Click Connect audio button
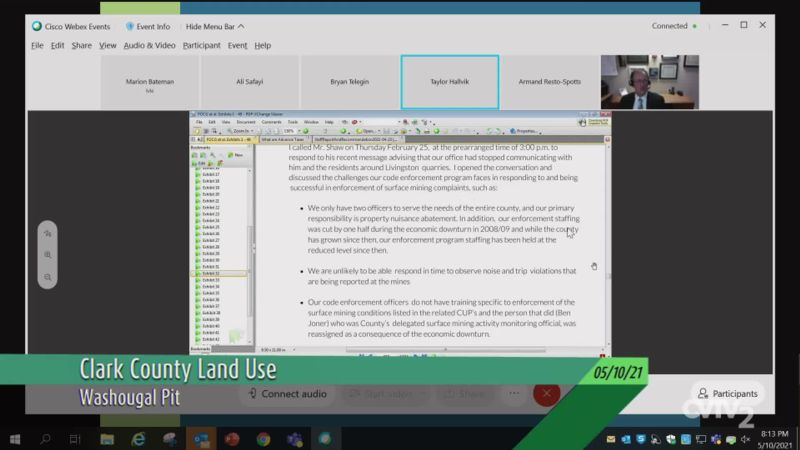This screenshot has width=800, height=450. pyautogui.click(x=288, y=394)
